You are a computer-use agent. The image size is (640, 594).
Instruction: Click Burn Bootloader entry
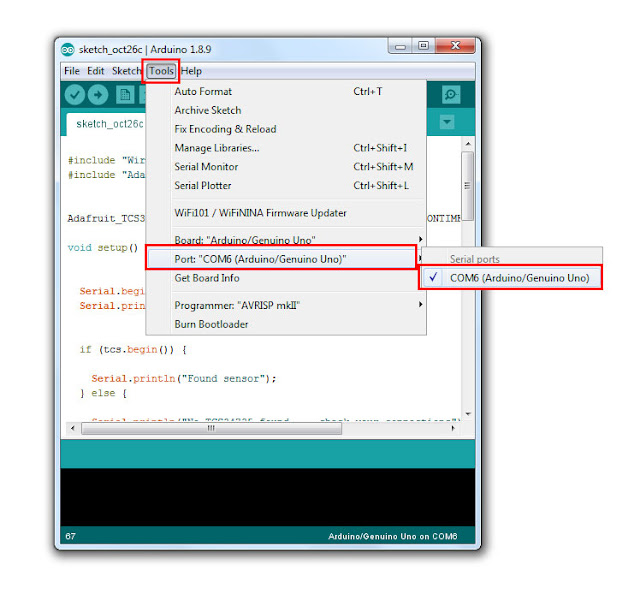tap(286, 324)
